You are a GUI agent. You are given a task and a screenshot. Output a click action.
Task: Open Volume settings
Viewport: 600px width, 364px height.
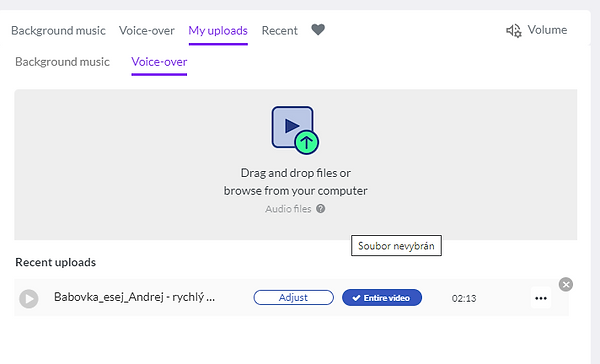(x=536, y=30)
